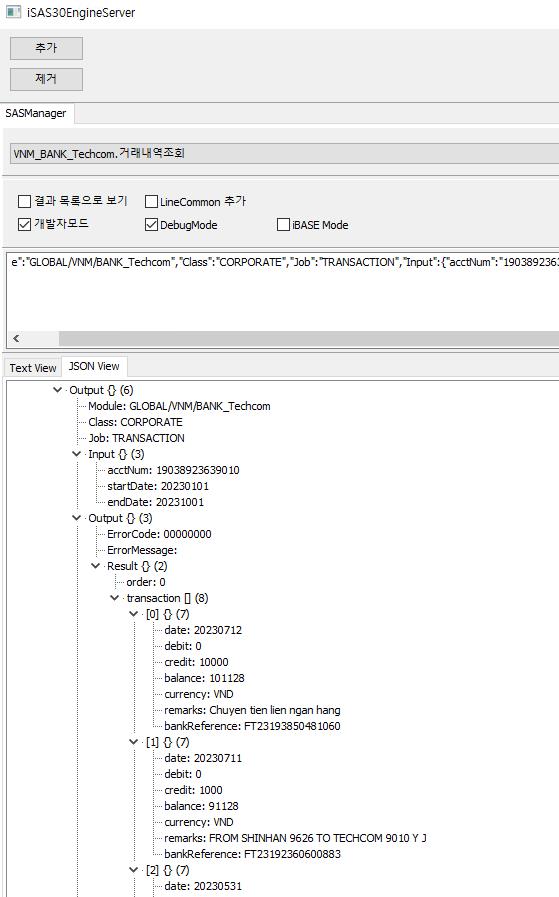Select the order: 0 row

click(x=146, y=582)
